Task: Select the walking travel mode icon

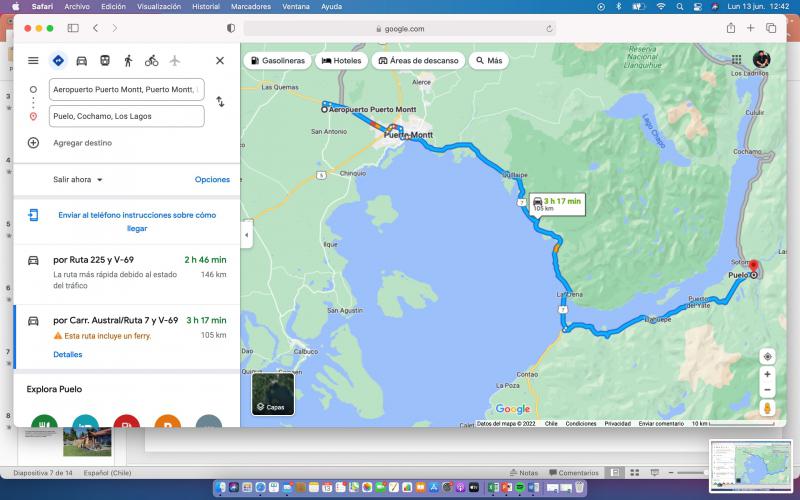Action: click(x=128, y=61)
